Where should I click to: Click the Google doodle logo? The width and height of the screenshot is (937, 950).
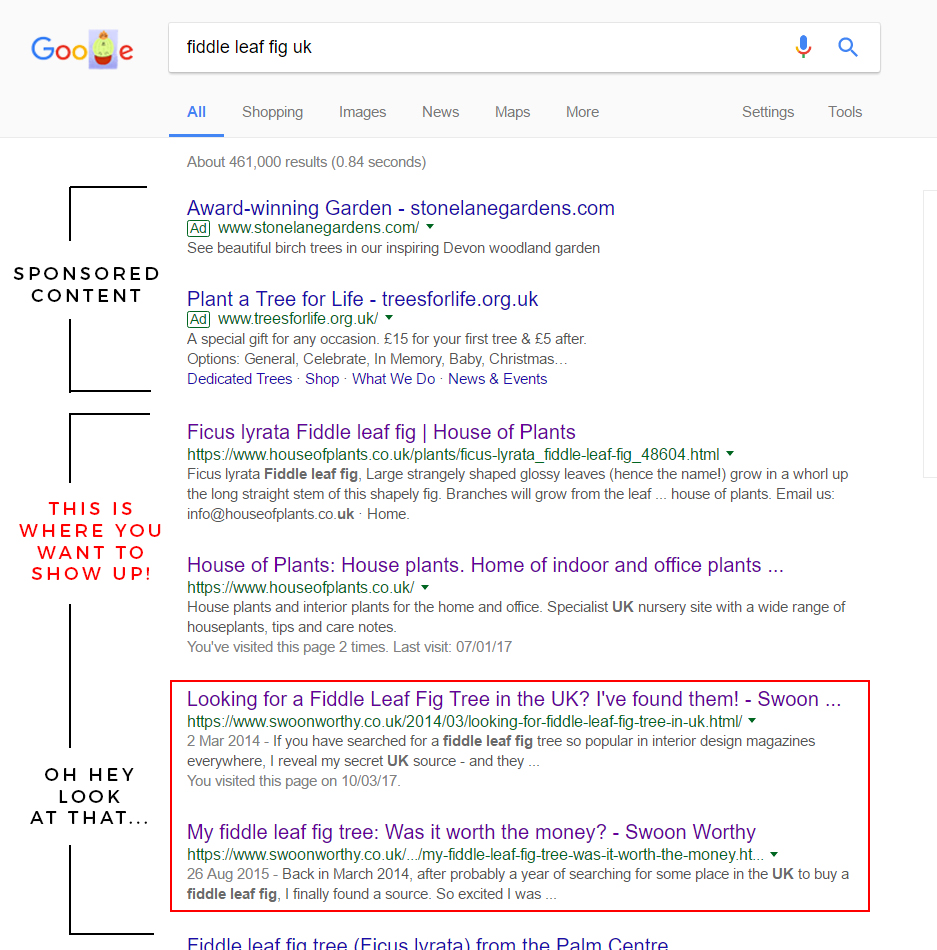point(82,49)
